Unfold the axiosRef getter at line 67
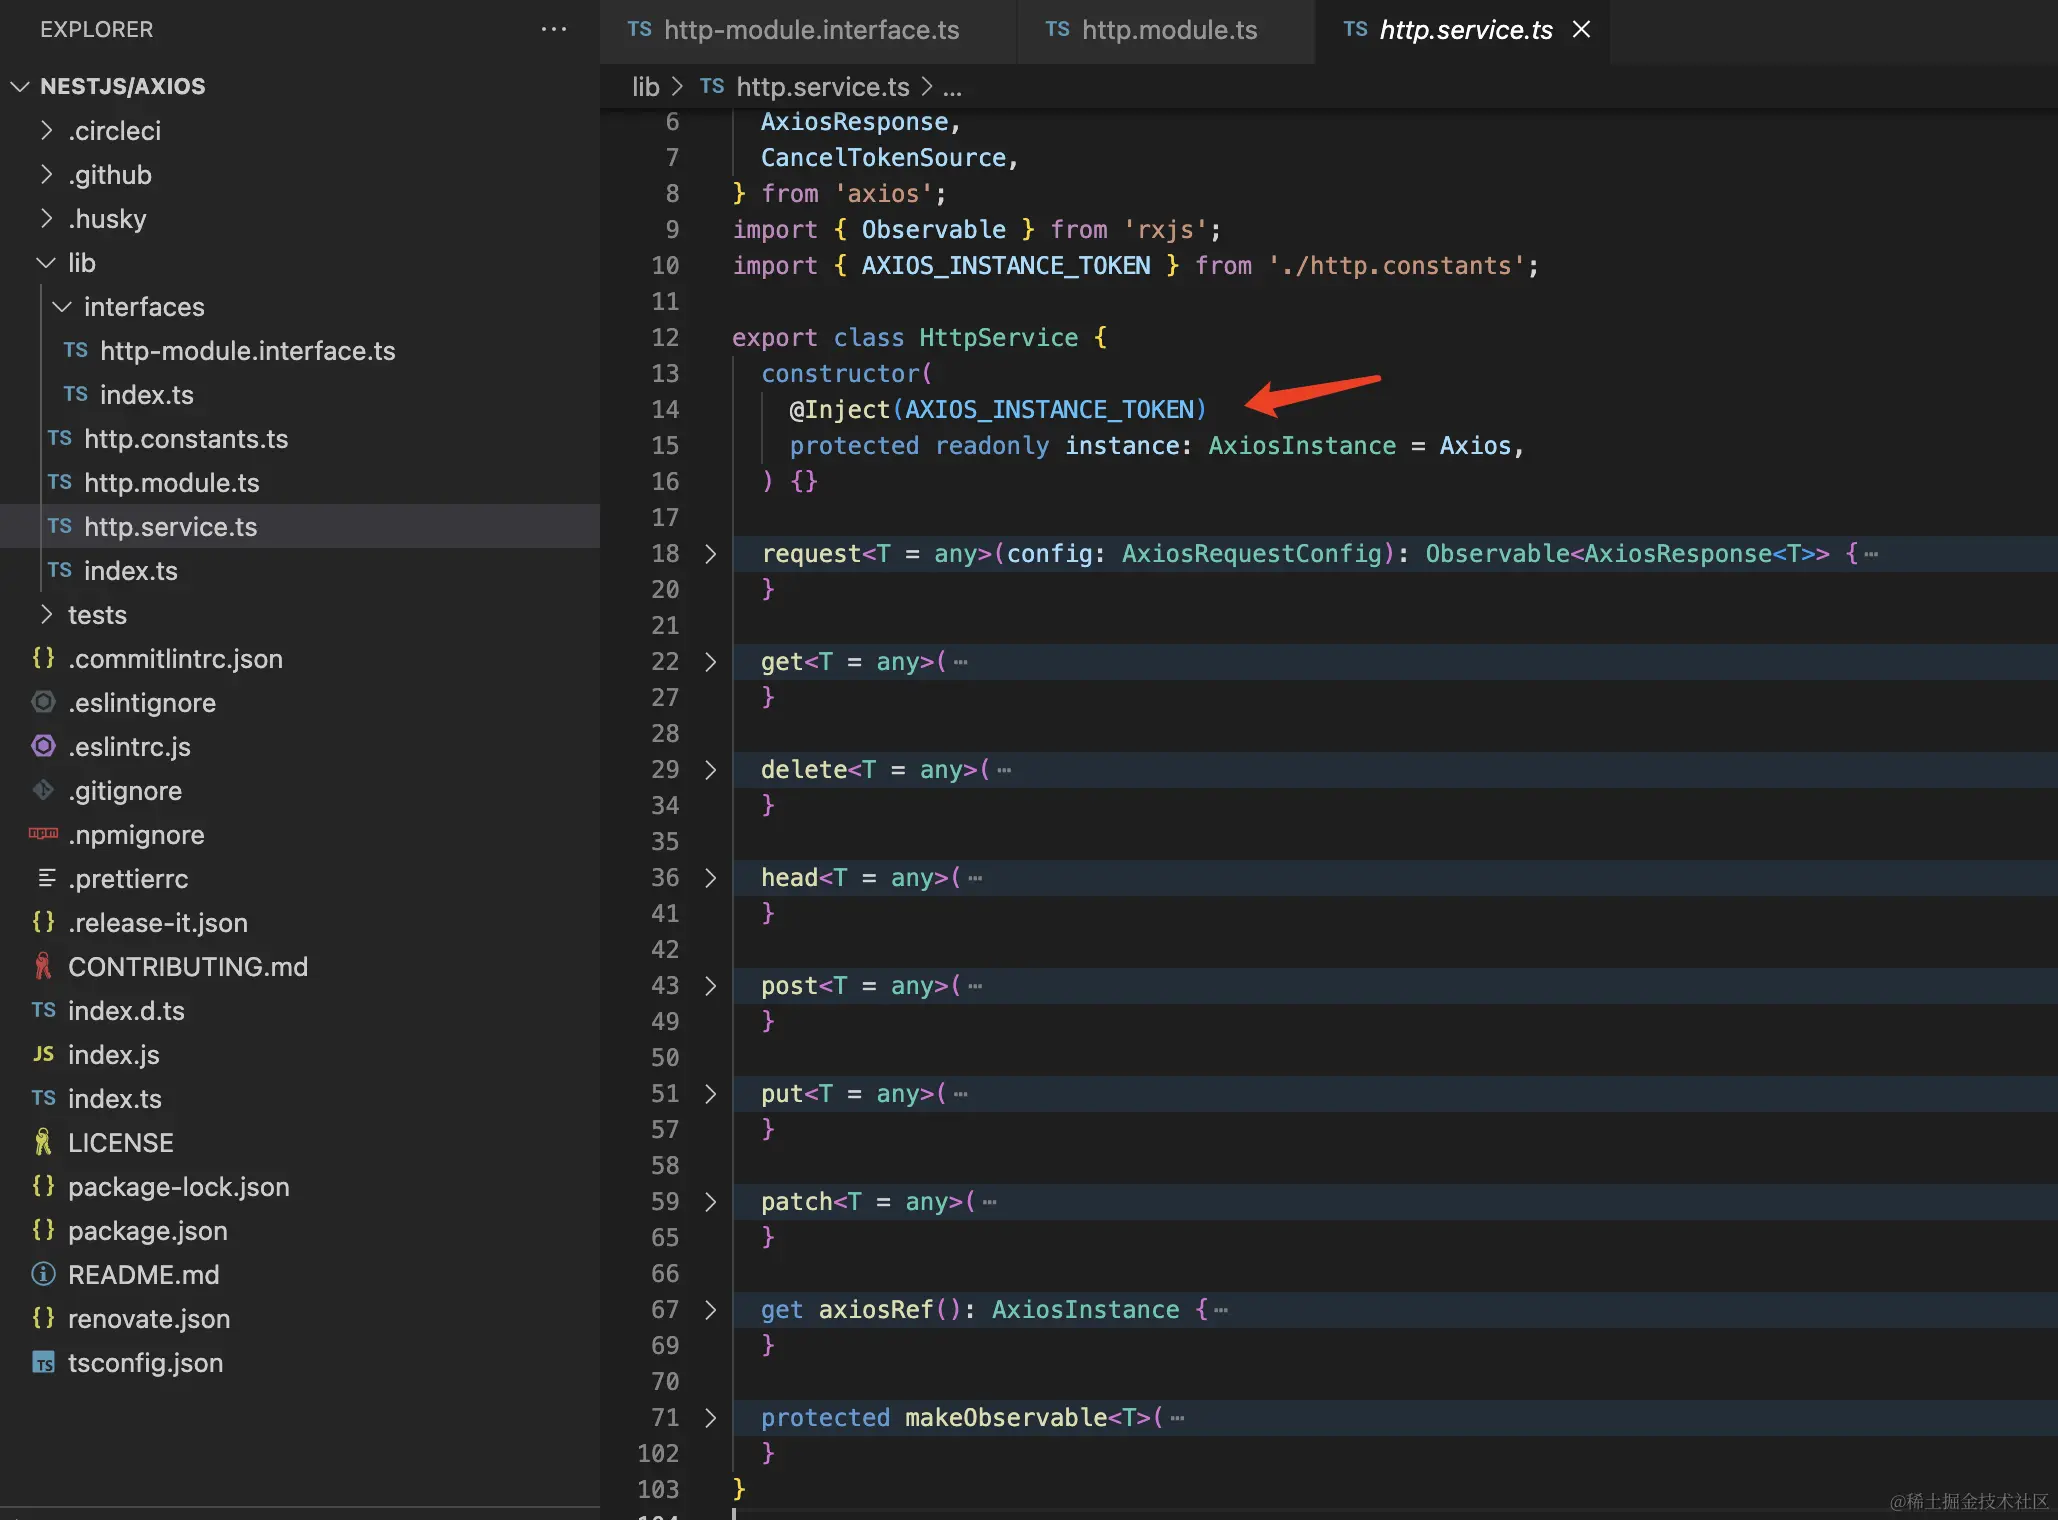Image resolution: width=2058 pixels, height=1520 pixels. pyautogui.click(x=710, y=1310)
